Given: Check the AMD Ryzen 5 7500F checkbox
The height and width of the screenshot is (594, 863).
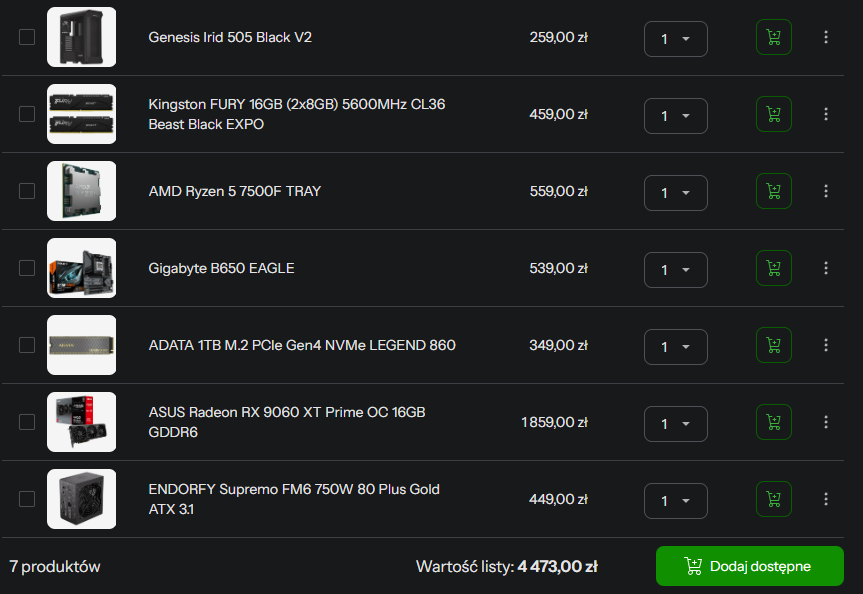Looking at the screenshot, I should pyautogui.click(x=26, y=191).
